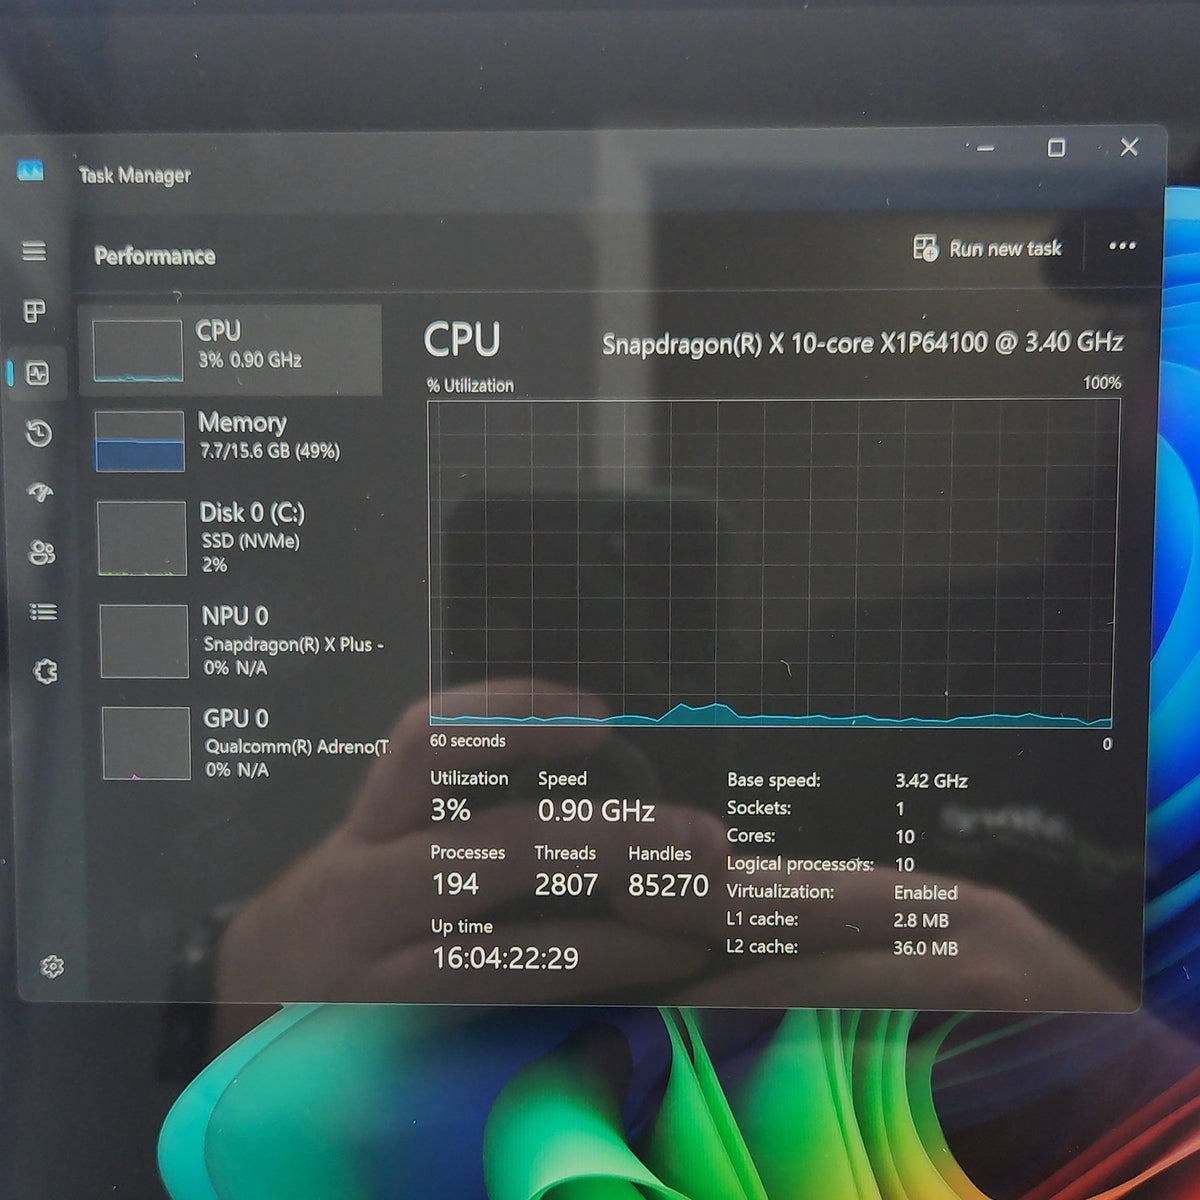1200x1200 pixels.
Task: Select Disk 0 (C:) performance item
Action: 238,538
